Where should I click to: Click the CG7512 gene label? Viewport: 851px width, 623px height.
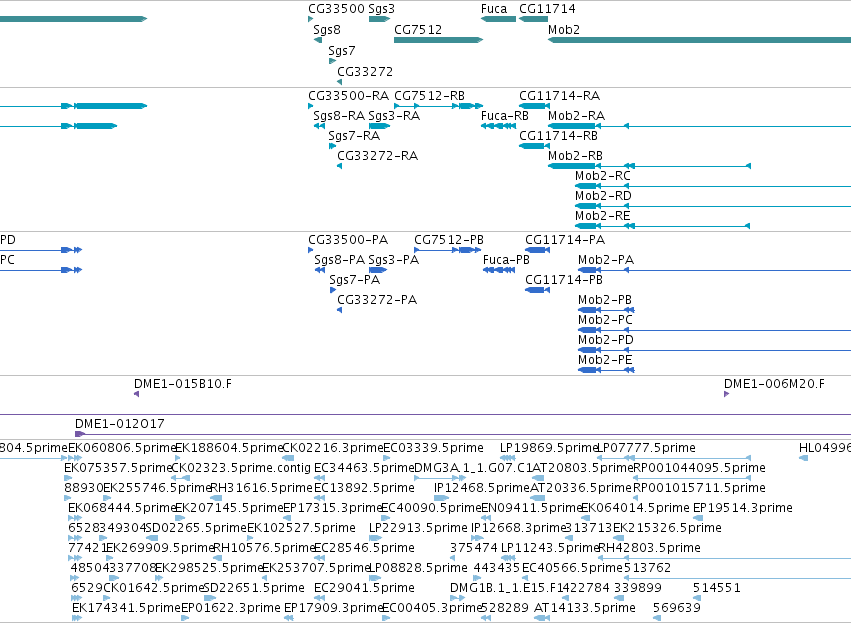[418, 29]
